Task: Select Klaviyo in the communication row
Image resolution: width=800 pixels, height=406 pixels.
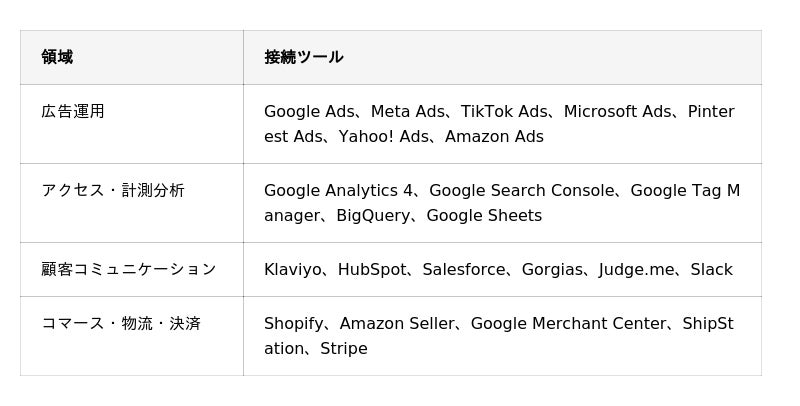Action: [292, 269]
